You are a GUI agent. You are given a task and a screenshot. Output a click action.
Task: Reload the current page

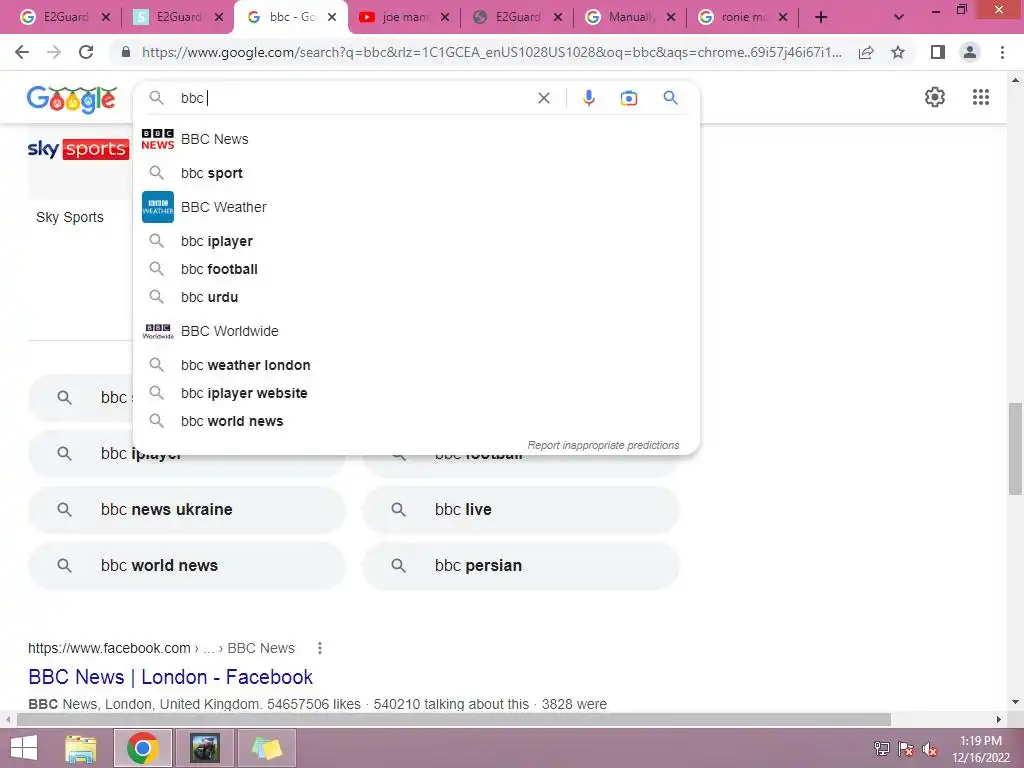(x=86, y=52)
